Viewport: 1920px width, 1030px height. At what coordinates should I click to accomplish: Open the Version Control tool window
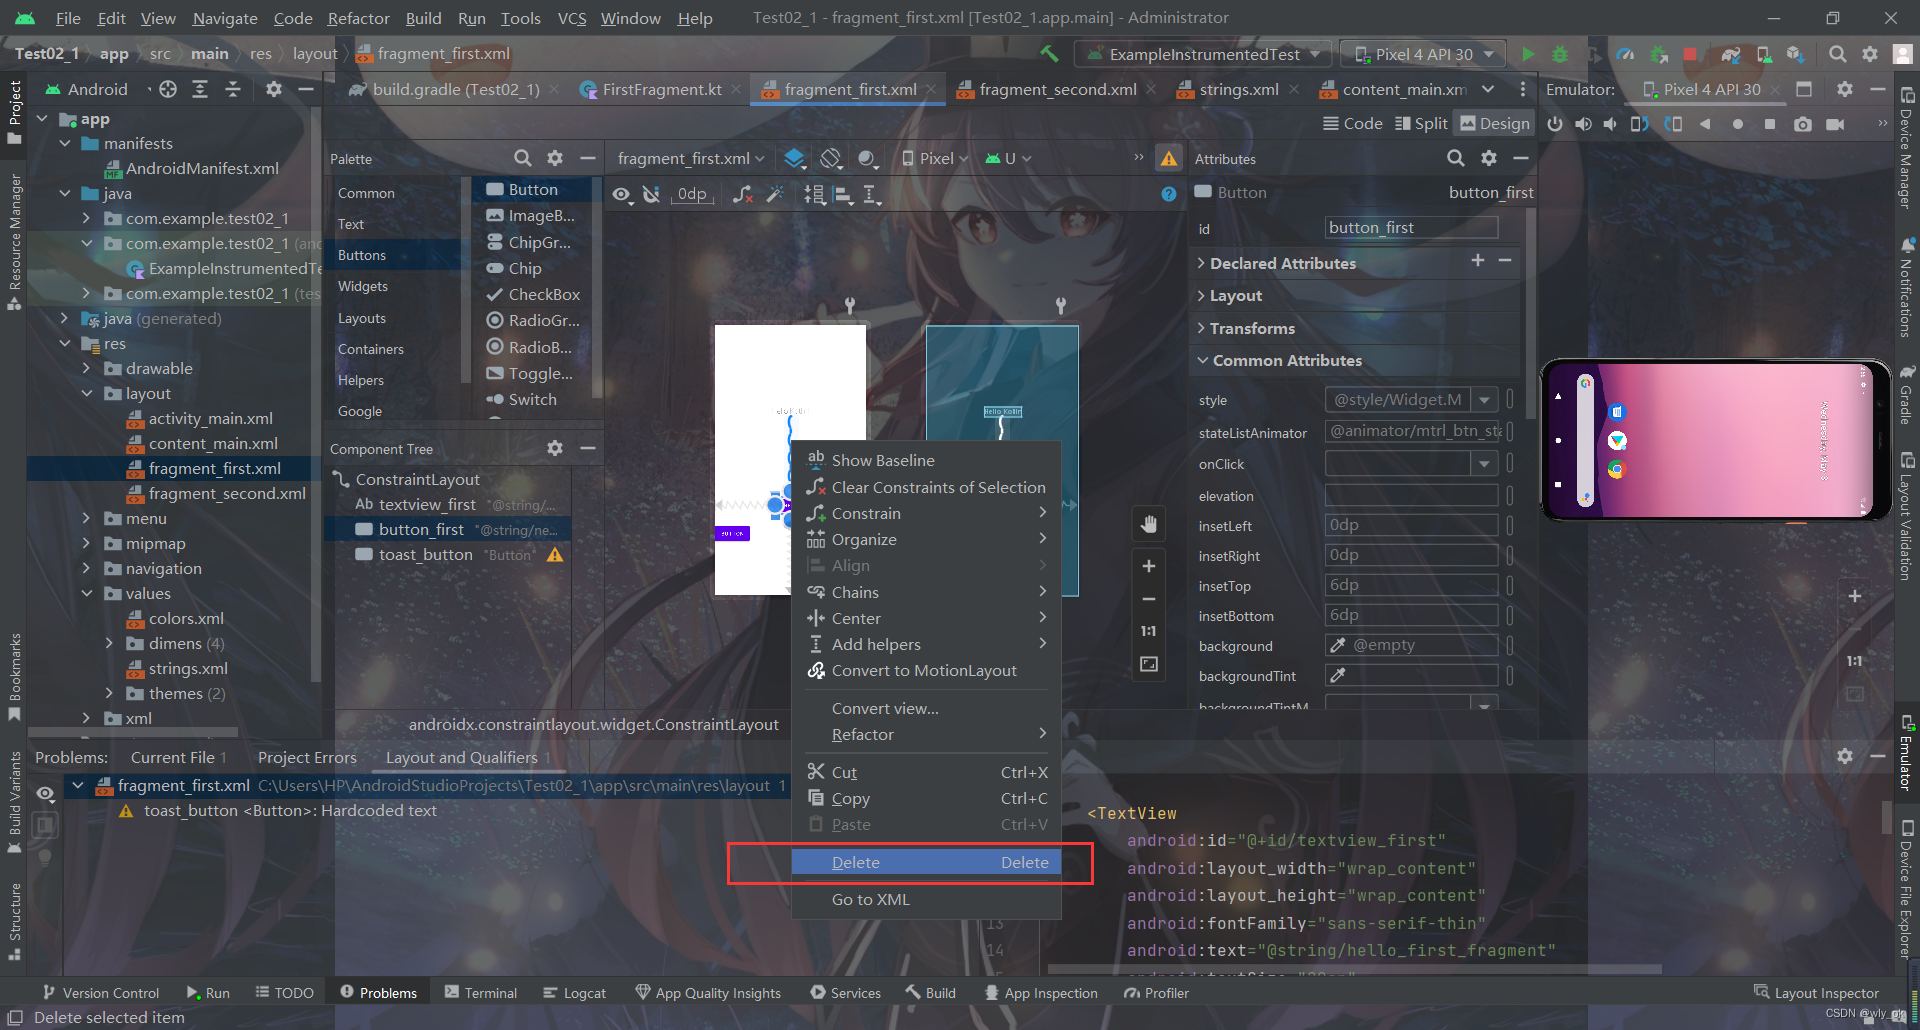(x=101, y=992)
